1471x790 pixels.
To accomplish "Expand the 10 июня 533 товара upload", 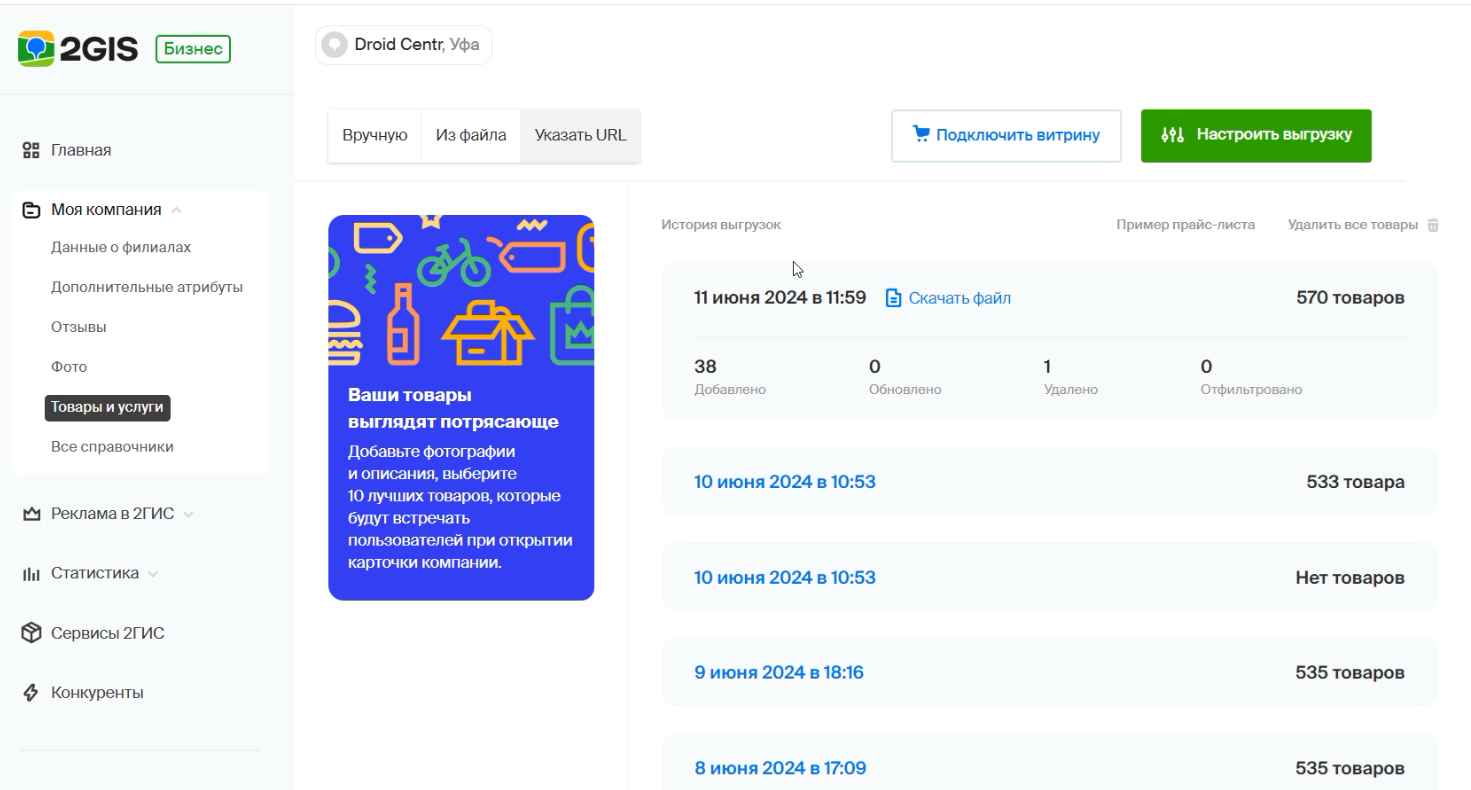I will (1049, 482).
